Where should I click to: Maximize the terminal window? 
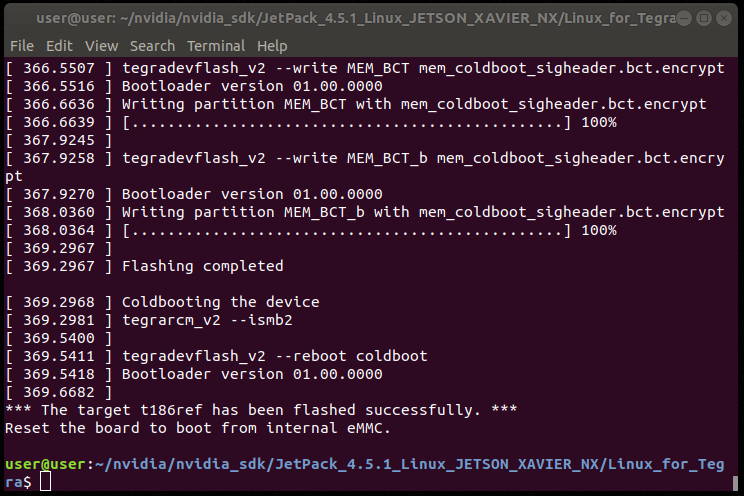(704, 19)
